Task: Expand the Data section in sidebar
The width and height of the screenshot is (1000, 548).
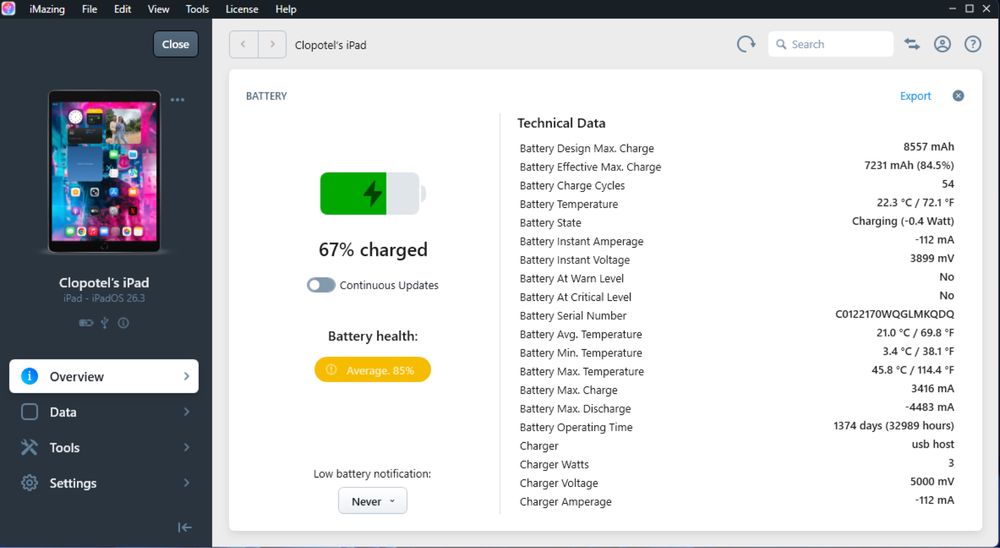Action: (104, 412)
